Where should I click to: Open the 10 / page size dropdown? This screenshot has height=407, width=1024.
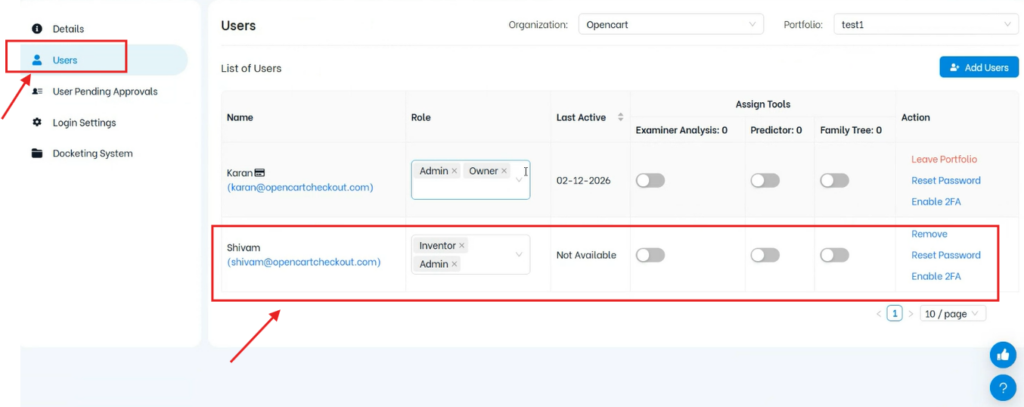tap(953, 313)
